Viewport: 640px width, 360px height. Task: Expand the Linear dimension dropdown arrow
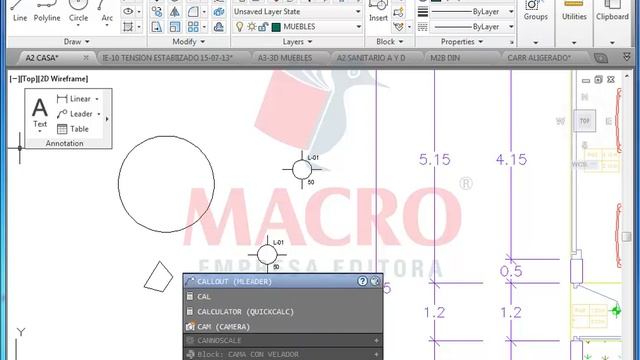97,99
